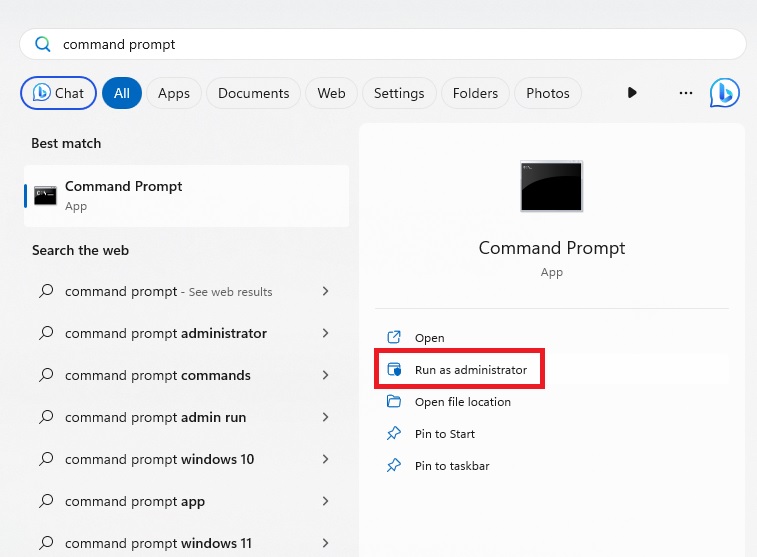The image size is (757, 557).
Task: Click search icon beside 'command prompt administrator'
Action: click(x=46, y=333)
